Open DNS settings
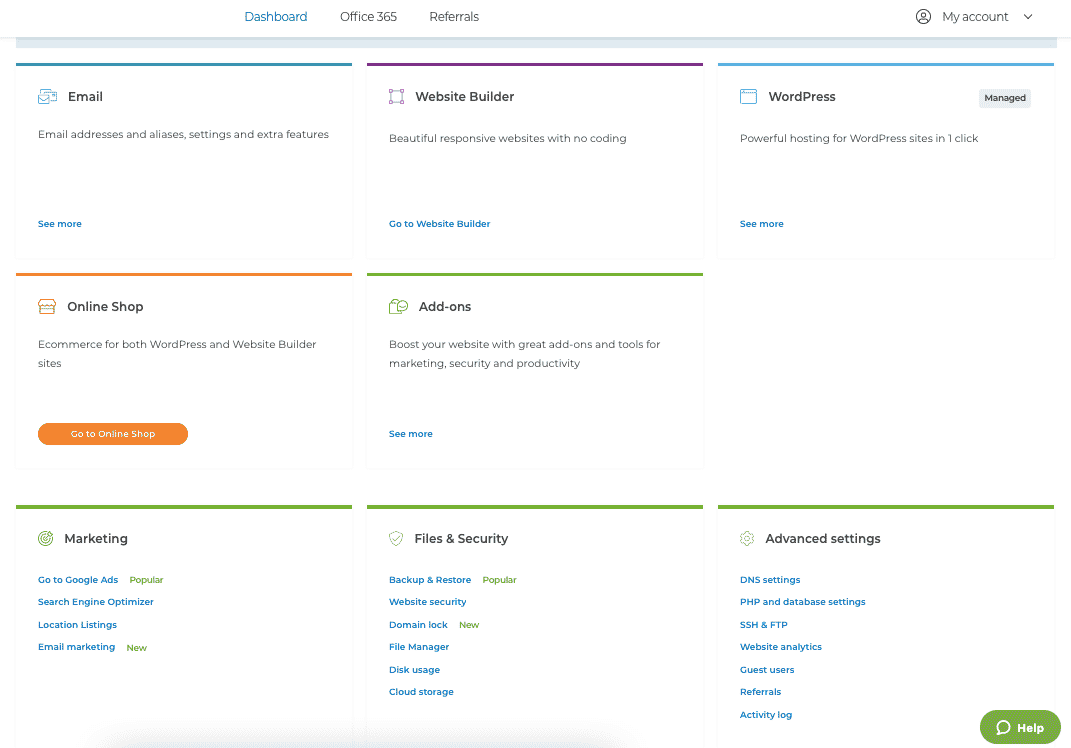This screenshot has height=748, width=1071. click(x=770, y=580)
